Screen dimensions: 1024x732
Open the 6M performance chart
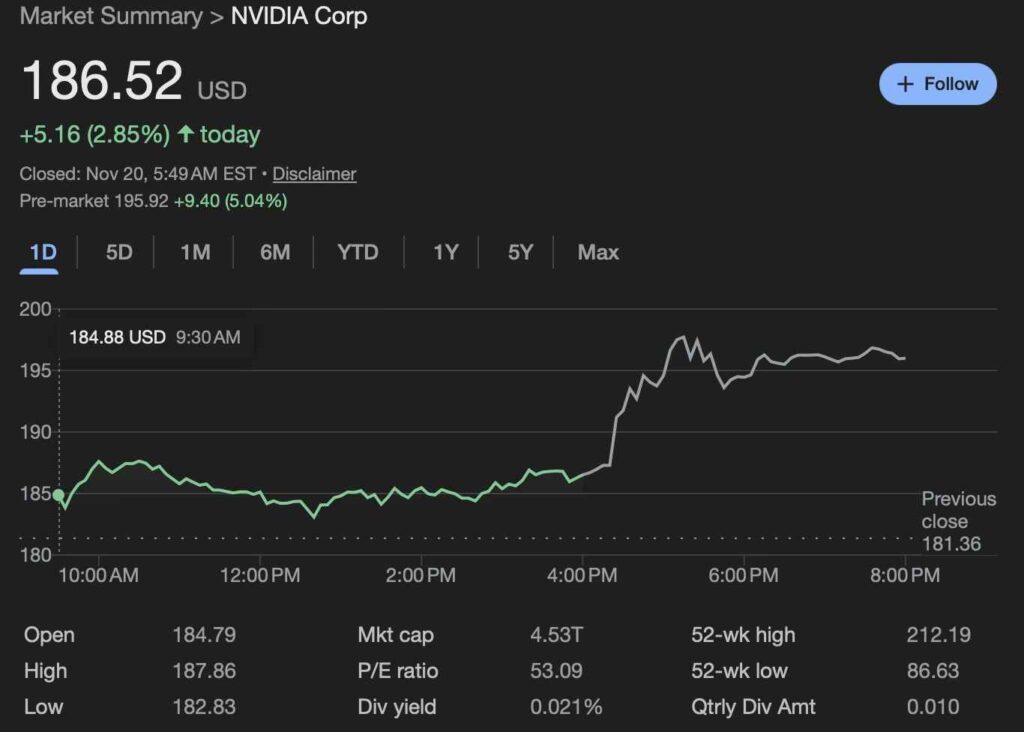[275, 253]
